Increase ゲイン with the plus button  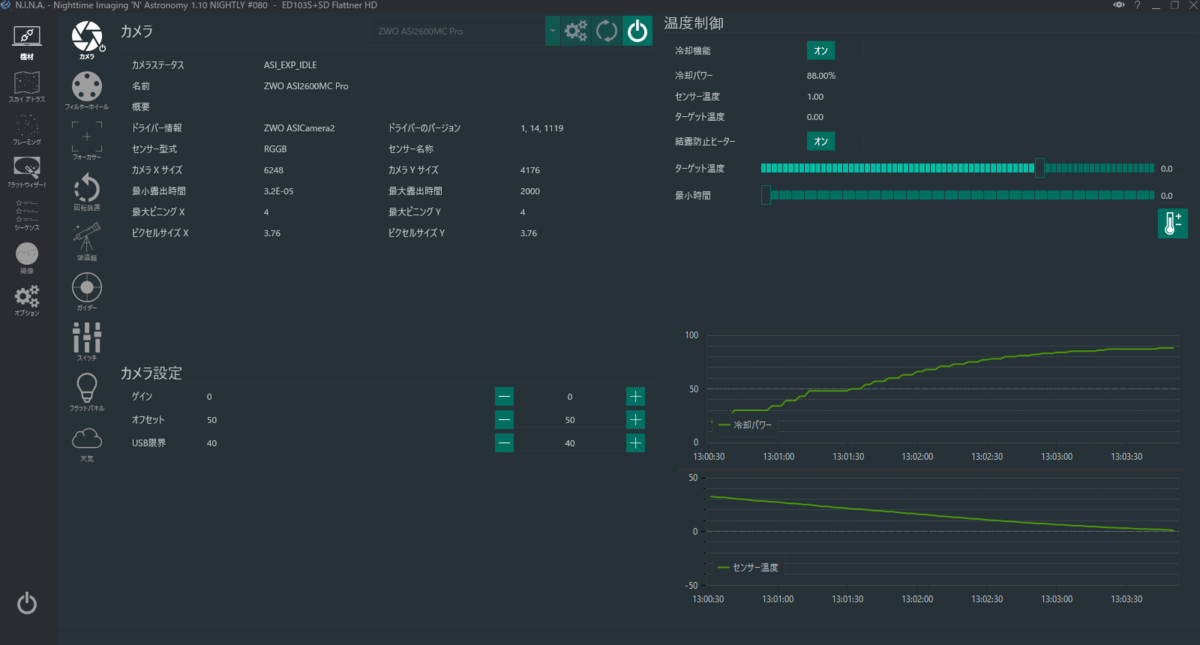click(635, 397)
